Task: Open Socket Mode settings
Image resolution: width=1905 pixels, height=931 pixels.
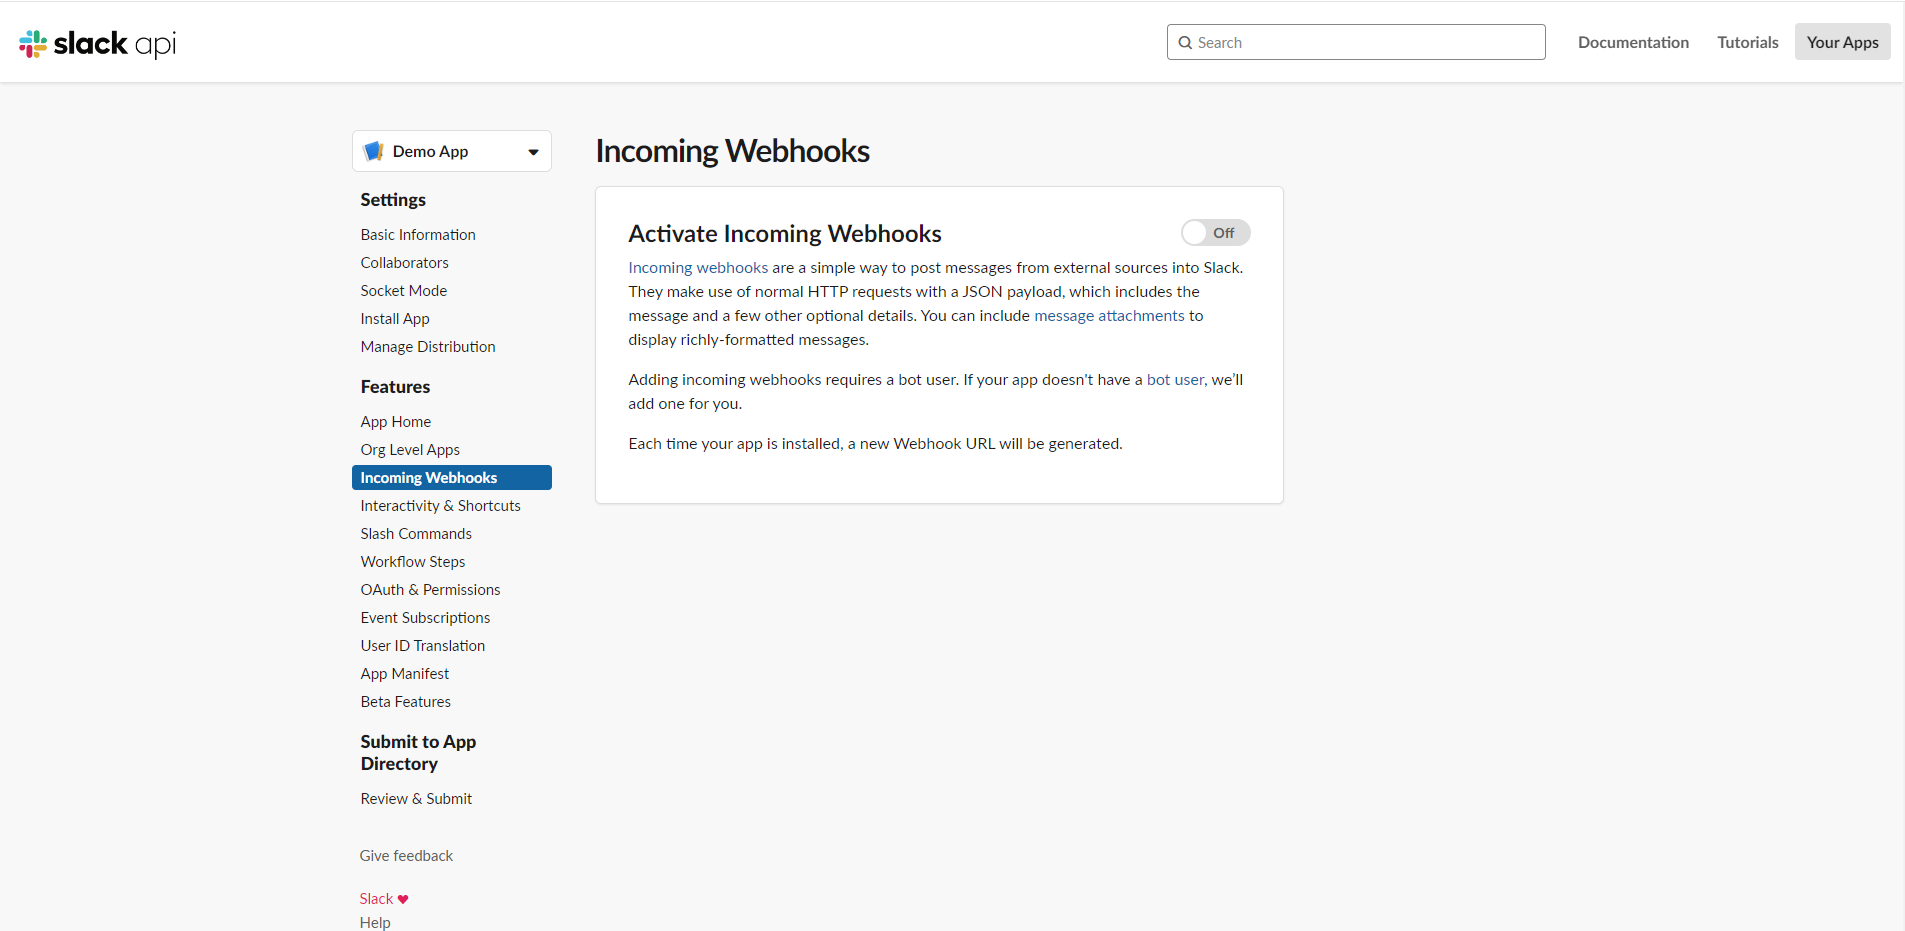Action: tap(404, 290)
